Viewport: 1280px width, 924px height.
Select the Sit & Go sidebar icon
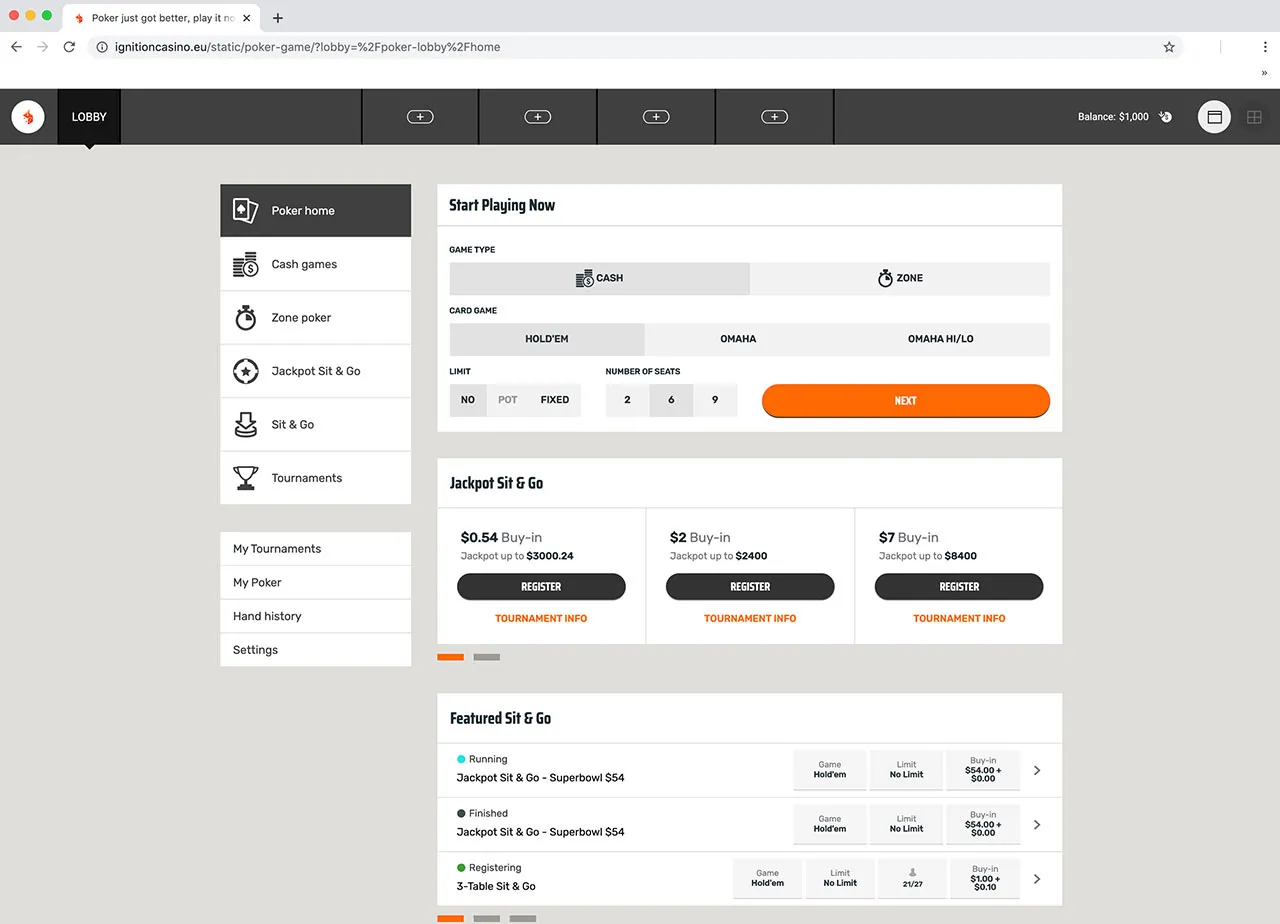[245, 424]
